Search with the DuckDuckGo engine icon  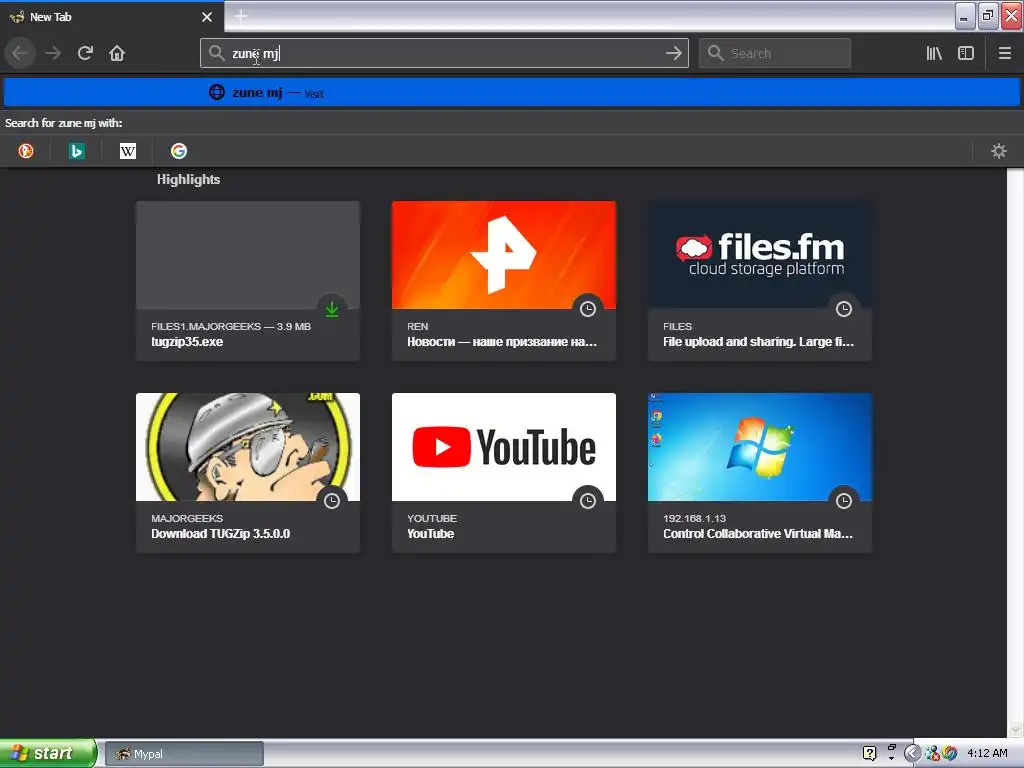(x=25, y=151)
